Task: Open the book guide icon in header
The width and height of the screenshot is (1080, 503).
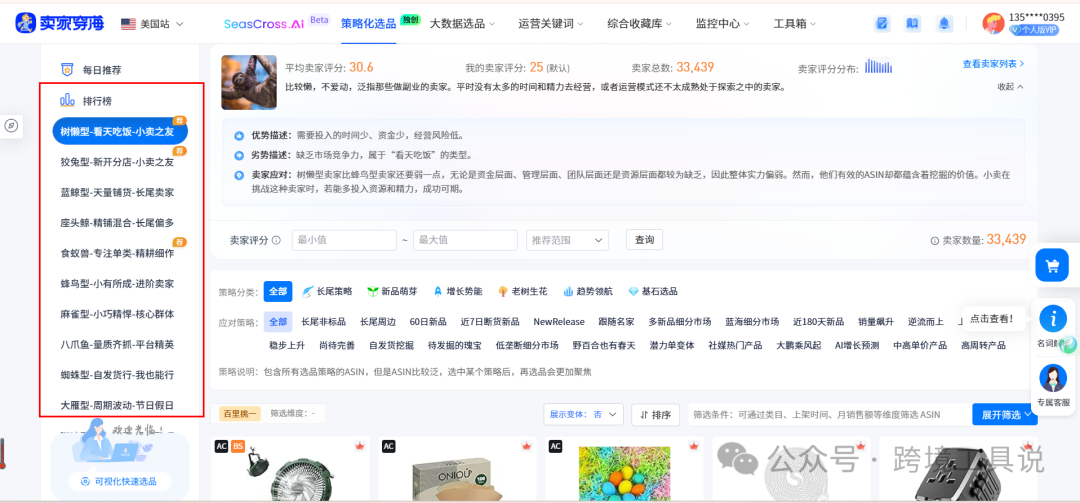Action: pos(913,23)
